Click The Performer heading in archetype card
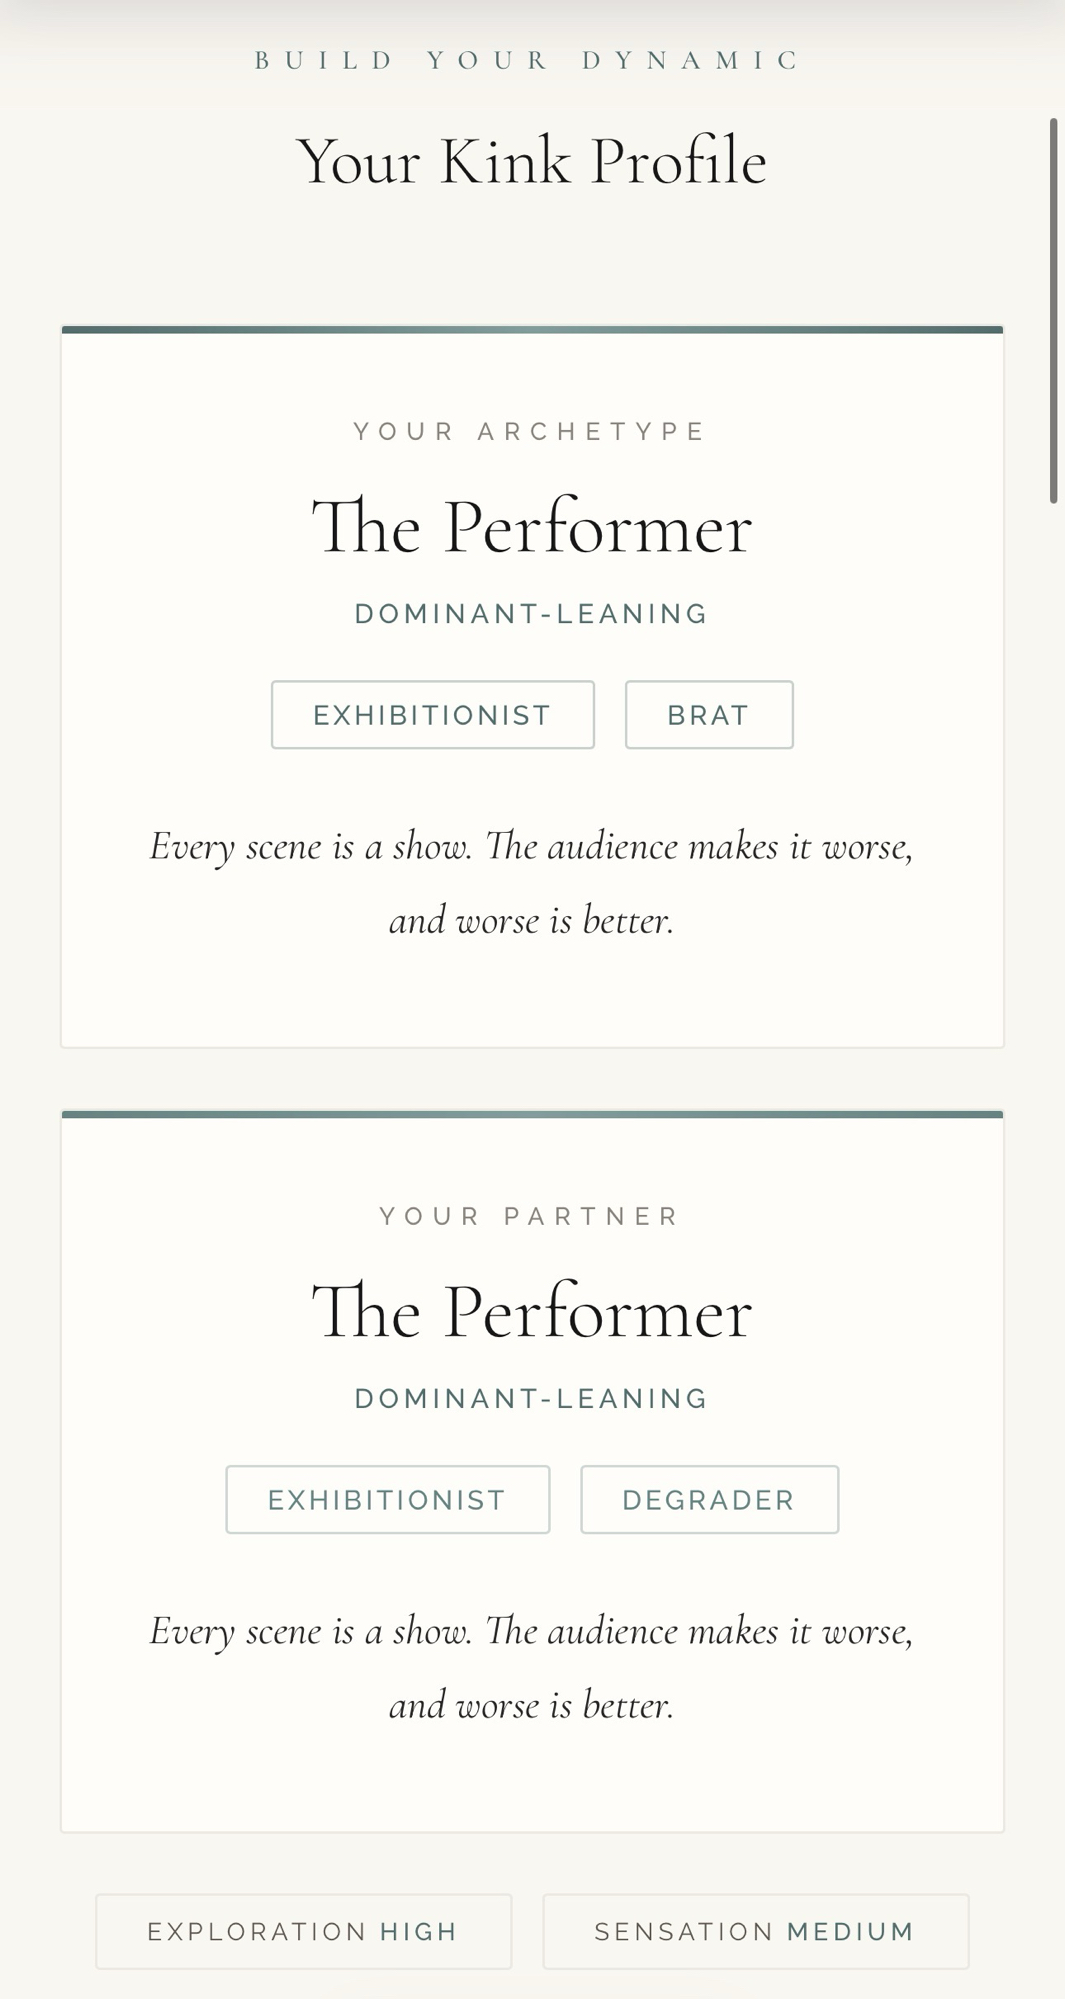 coord(531,527)
